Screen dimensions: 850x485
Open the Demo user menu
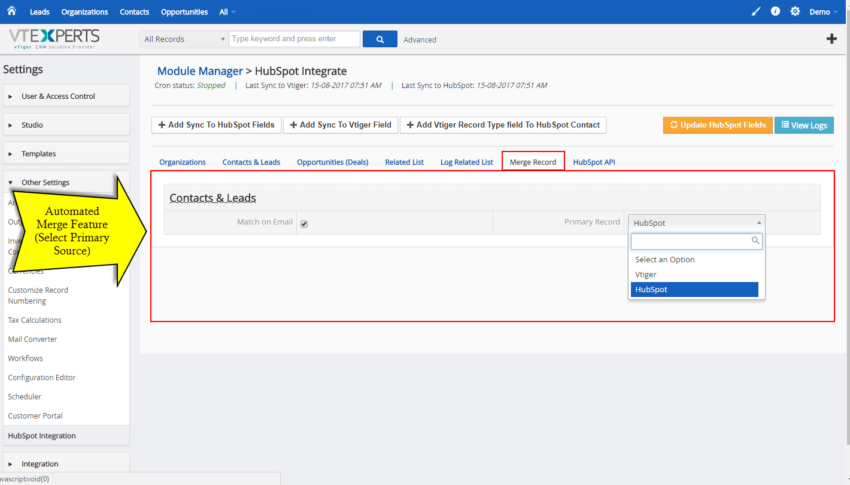pos(823,12)
